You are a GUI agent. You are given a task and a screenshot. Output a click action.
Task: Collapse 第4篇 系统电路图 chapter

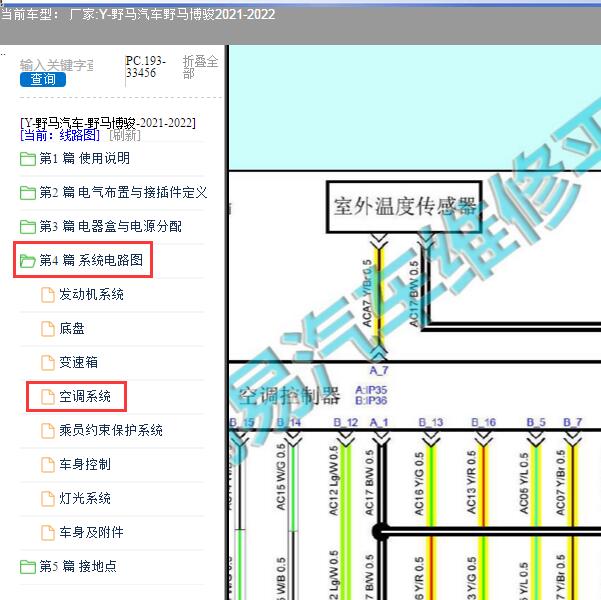[91, 260]
